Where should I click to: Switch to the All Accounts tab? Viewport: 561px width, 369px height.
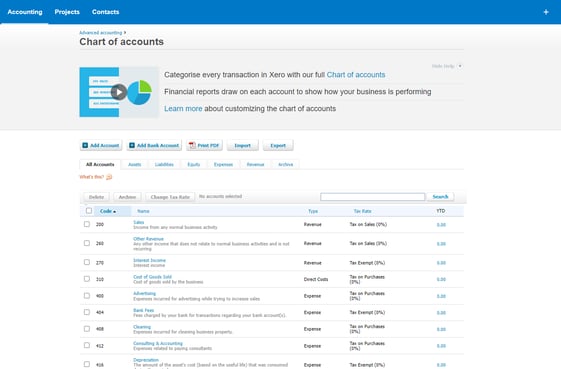pos(100,164)
